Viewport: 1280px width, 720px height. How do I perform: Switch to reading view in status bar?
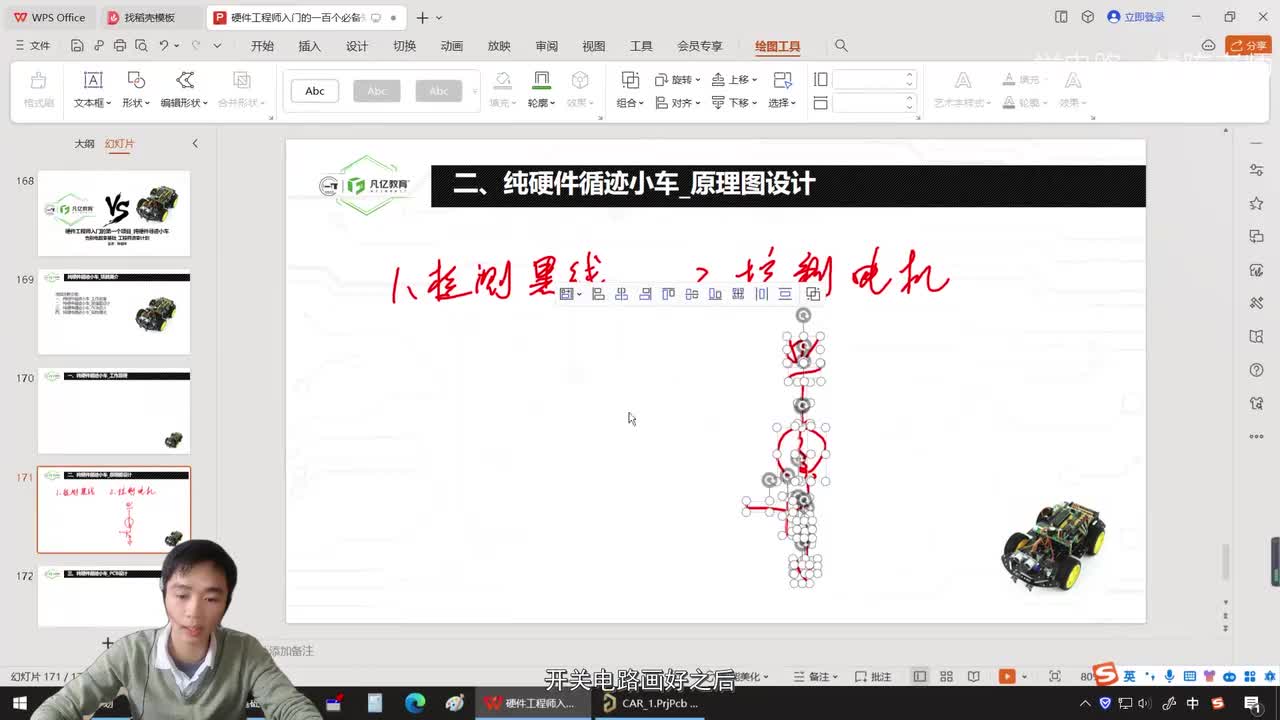pyautogui.click(x=973, y=677)
